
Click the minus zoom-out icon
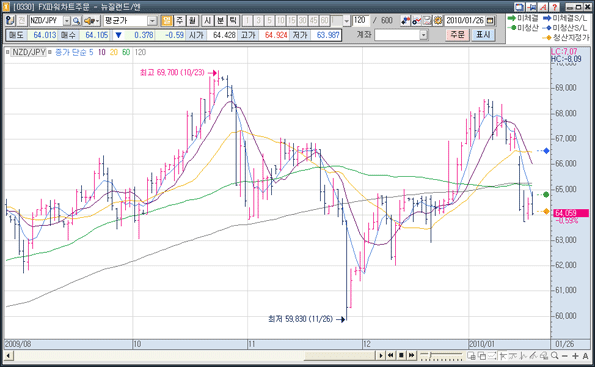[565, 356]
